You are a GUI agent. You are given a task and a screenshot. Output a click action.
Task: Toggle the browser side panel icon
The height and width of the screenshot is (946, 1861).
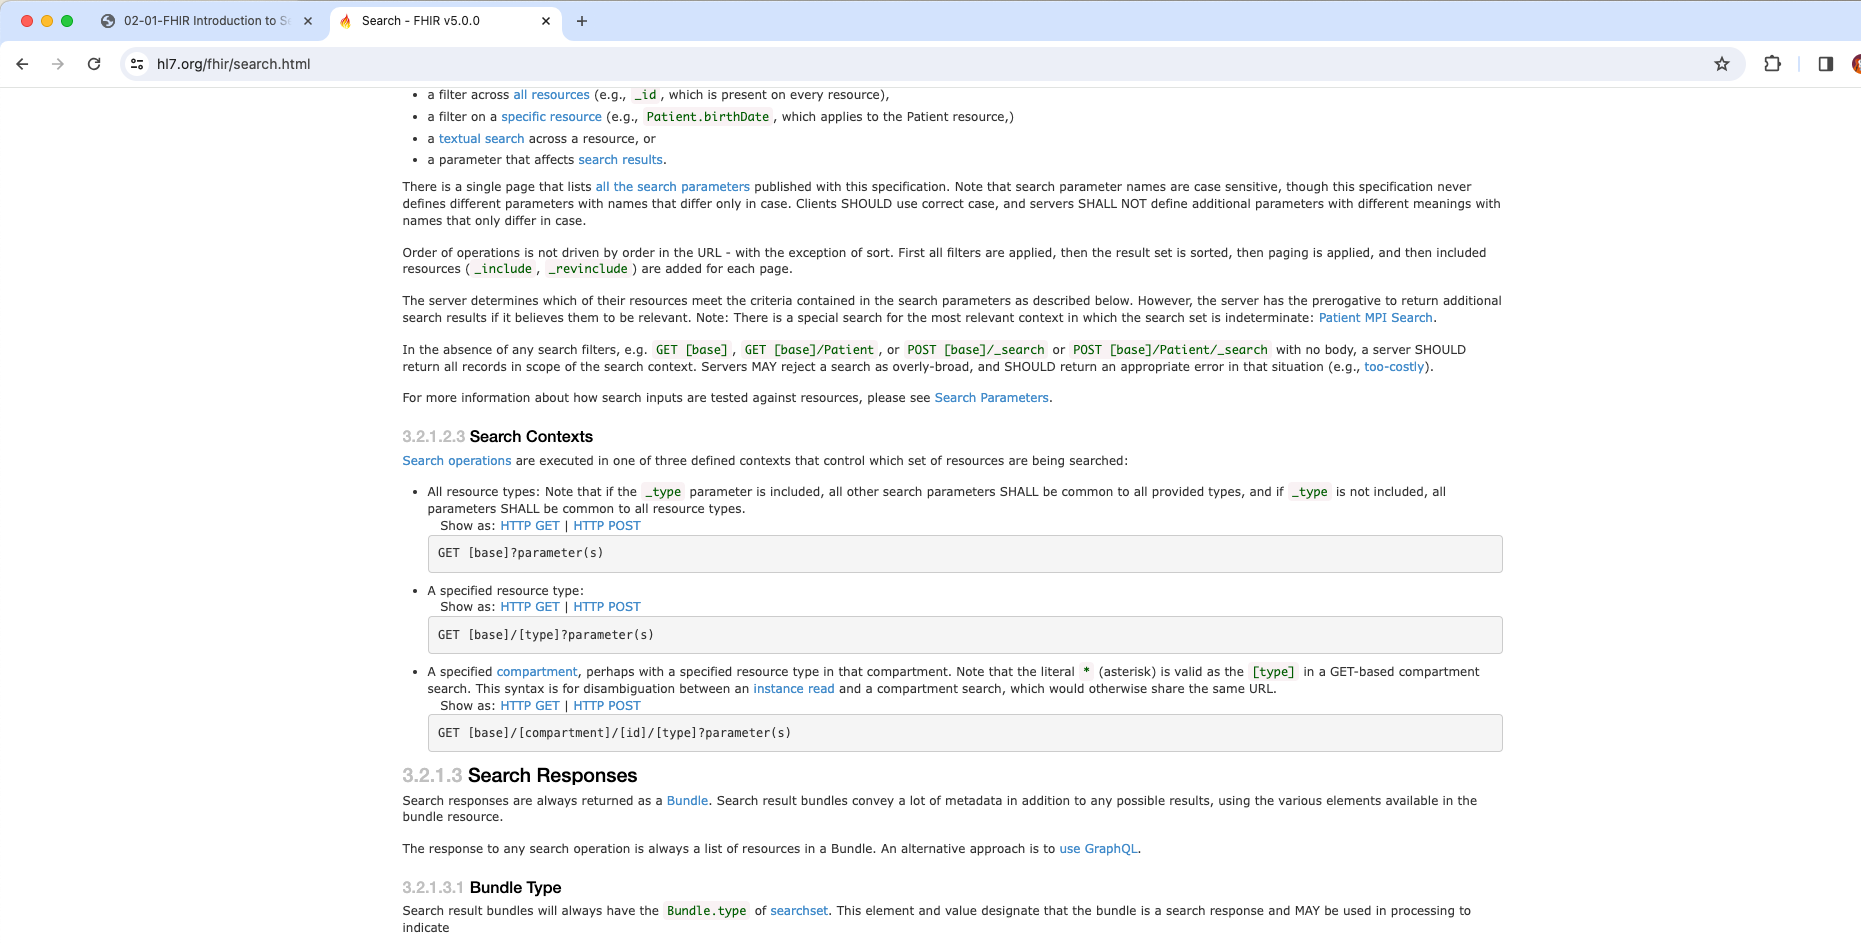point(1825,64)
